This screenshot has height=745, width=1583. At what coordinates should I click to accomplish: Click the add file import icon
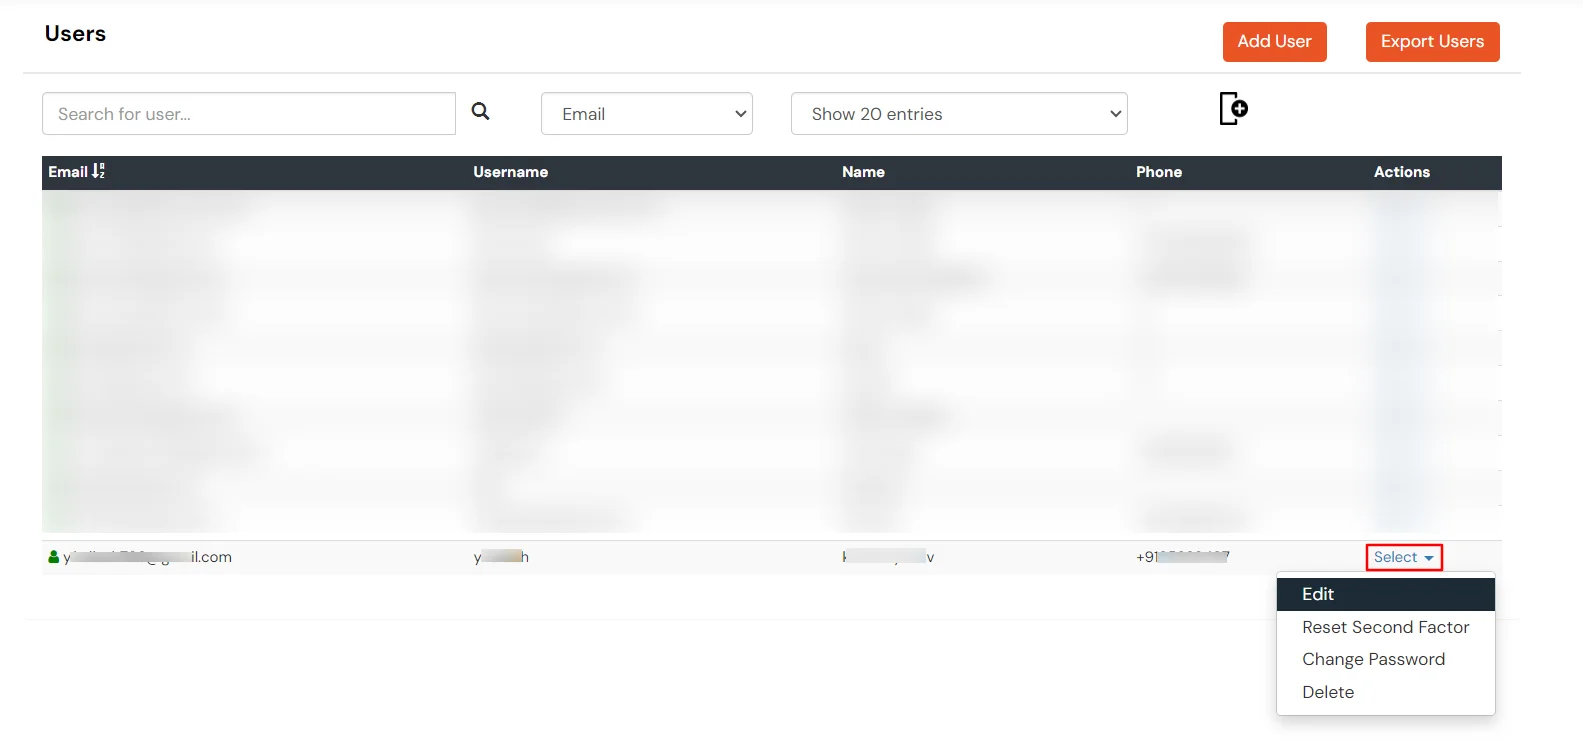pos(1233,108)
